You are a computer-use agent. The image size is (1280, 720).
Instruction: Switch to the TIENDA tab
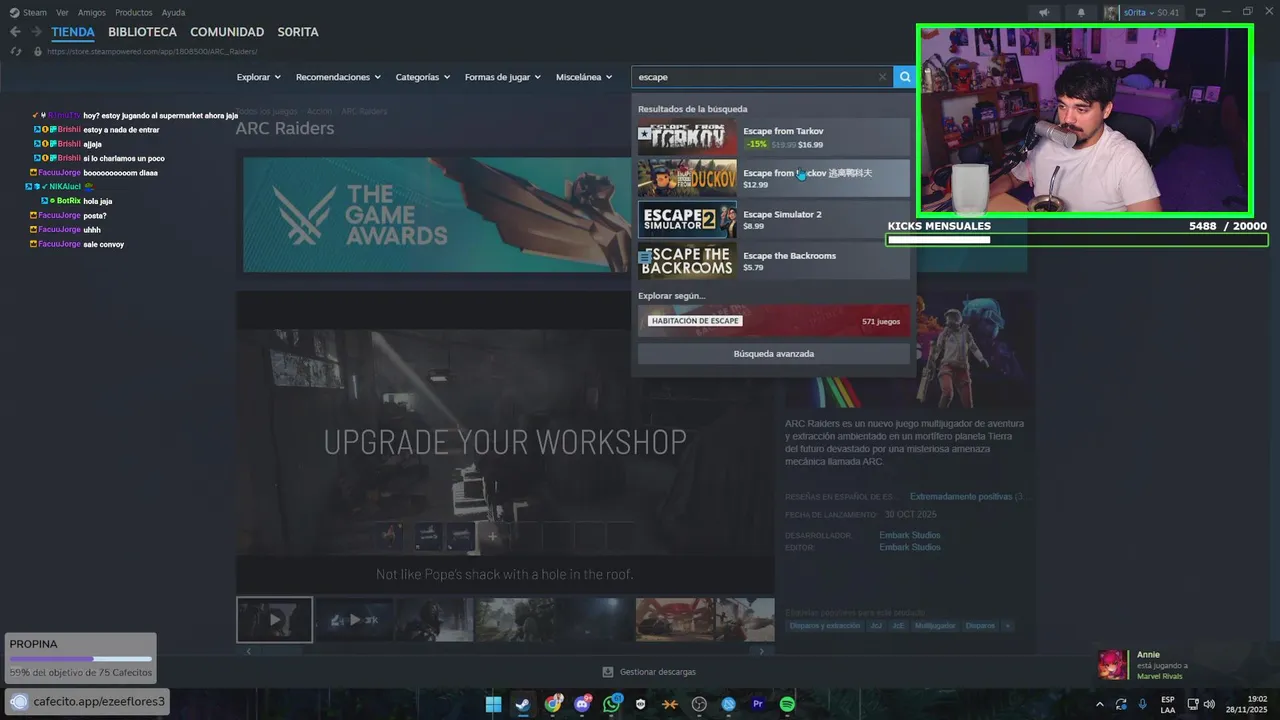click(73, 32)
